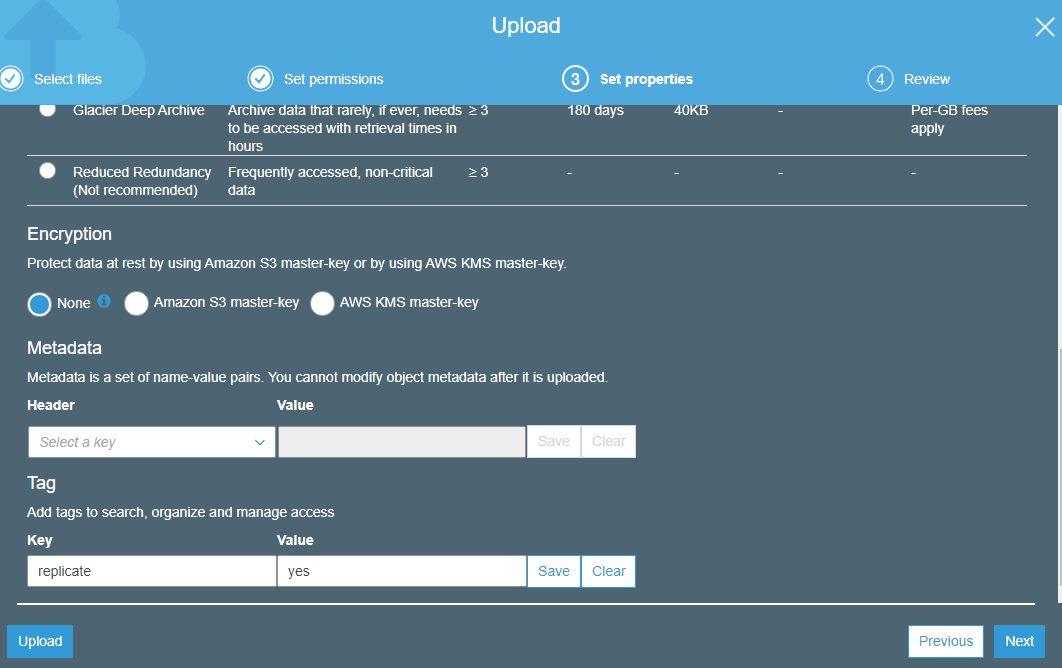The height and width of the screenshot is (668, 1062).
Task: Click the Next button
Action: [1019, 641]
